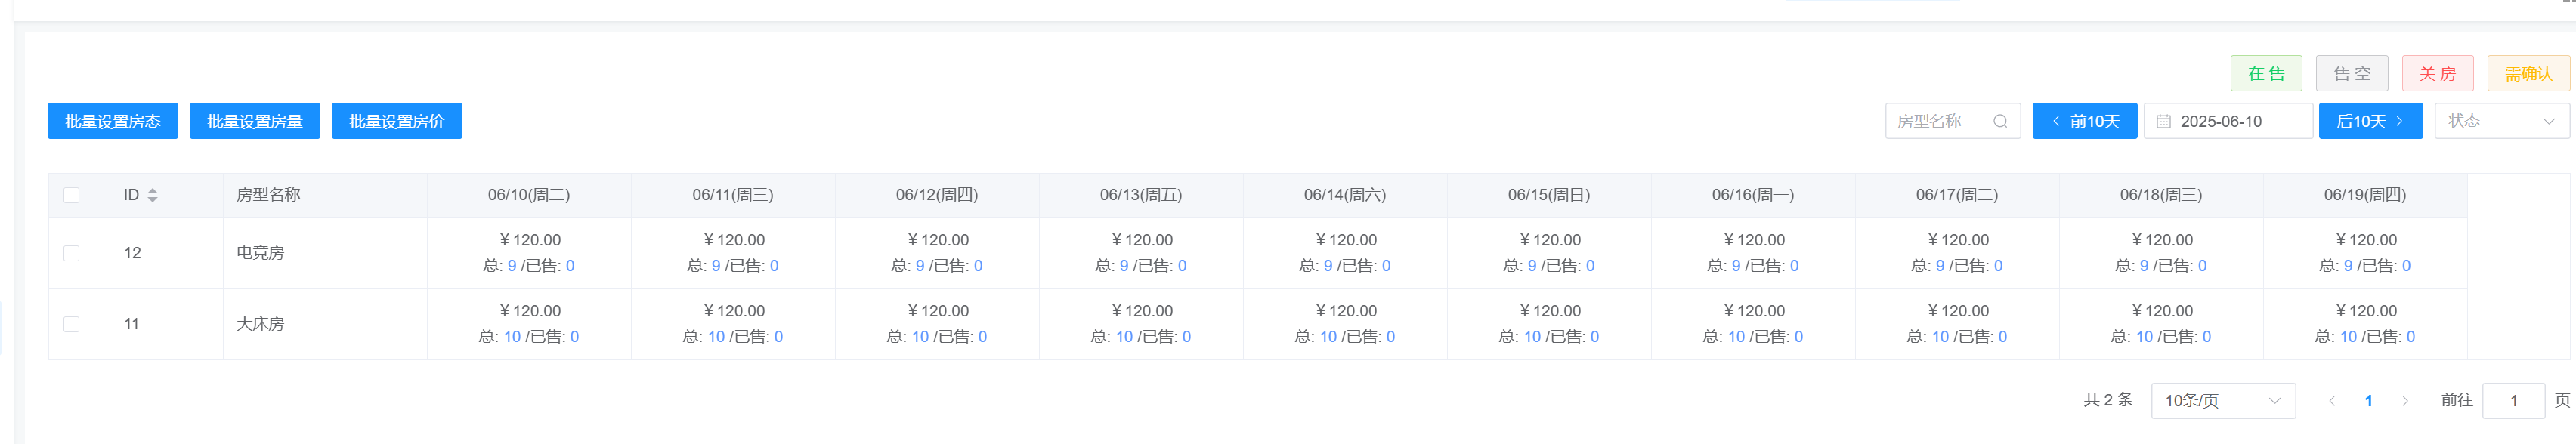Focus the 房型名称 search input field

1937,121
